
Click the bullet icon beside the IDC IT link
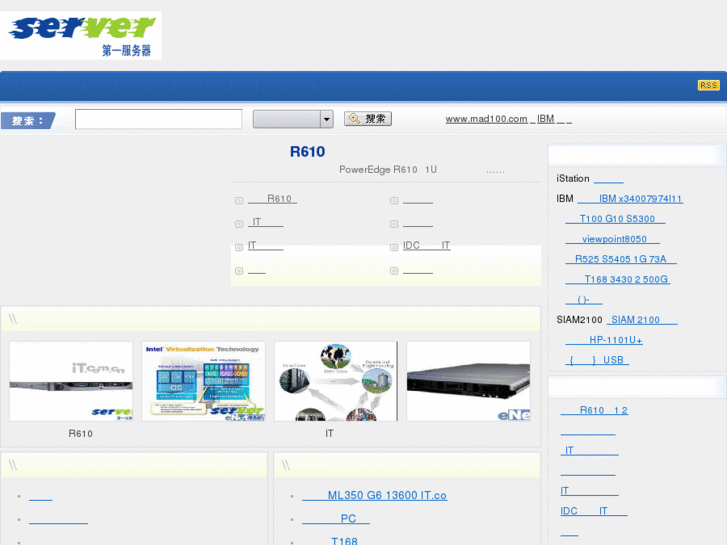[394, 247]
